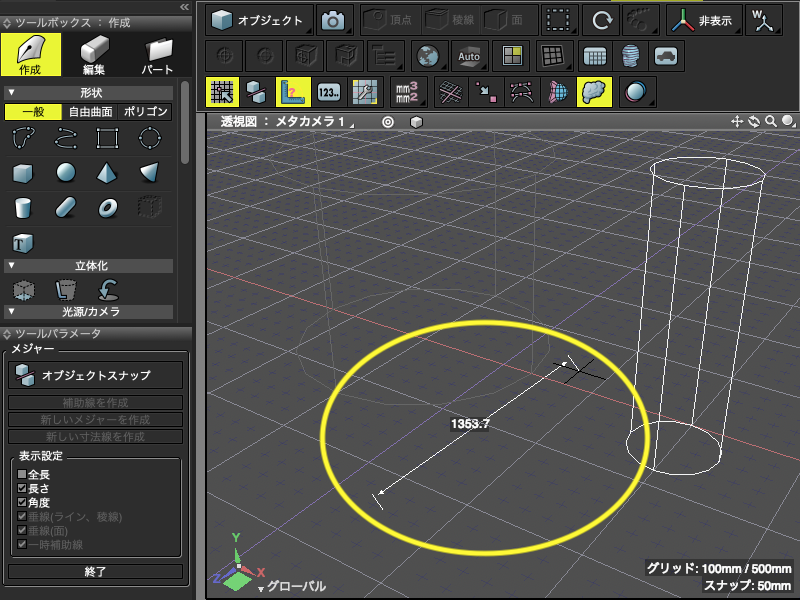
Task: Uncheck the 長さ checkbox
Action: point(22,488)
